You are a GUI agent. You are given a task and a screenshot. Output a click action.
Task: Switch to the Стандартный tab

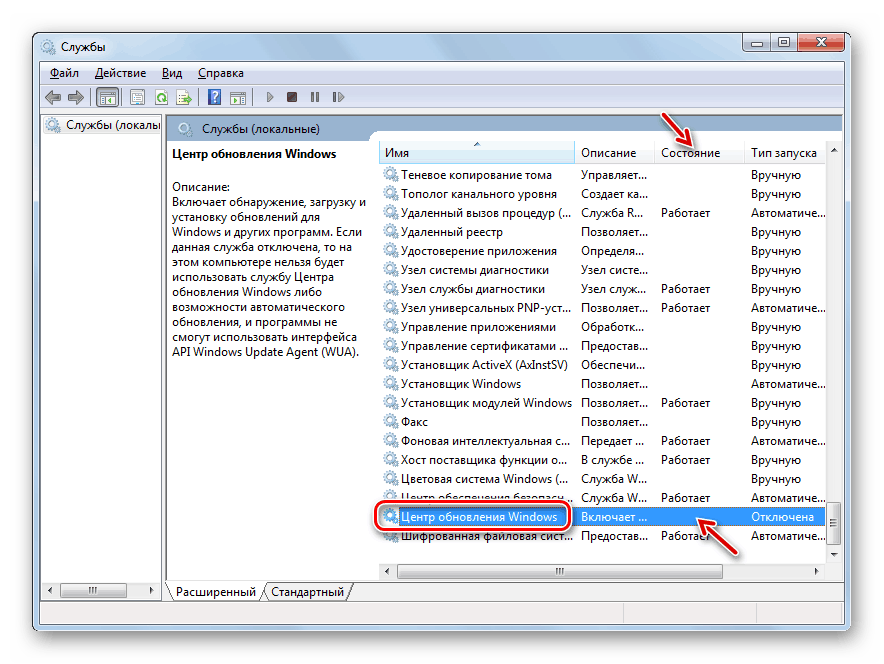tap(307, 592)
